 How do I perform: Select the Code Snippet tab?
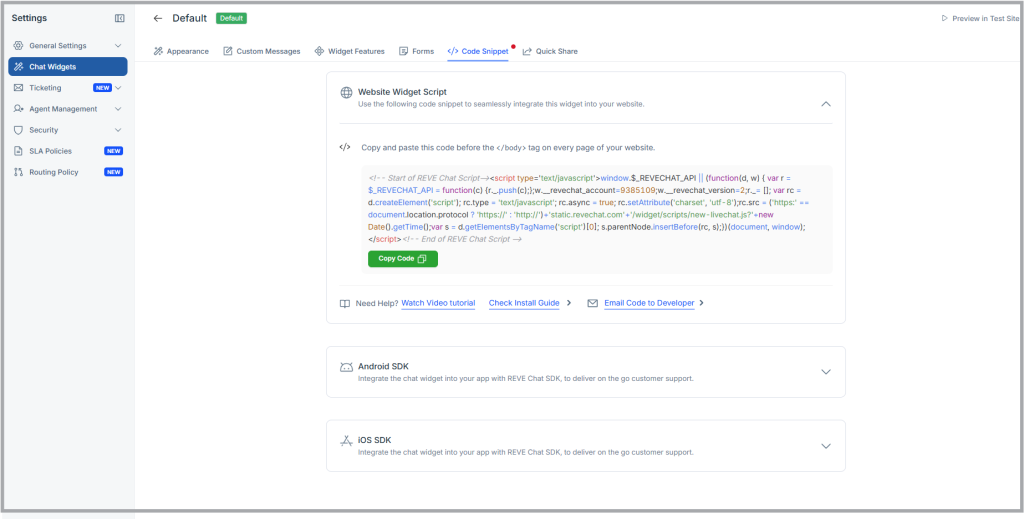(x=478, y=51)
